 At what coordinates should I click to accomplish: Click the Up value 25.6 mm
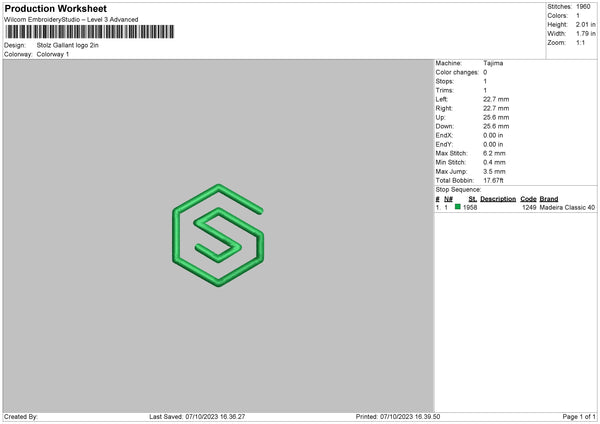coord(496,117)
